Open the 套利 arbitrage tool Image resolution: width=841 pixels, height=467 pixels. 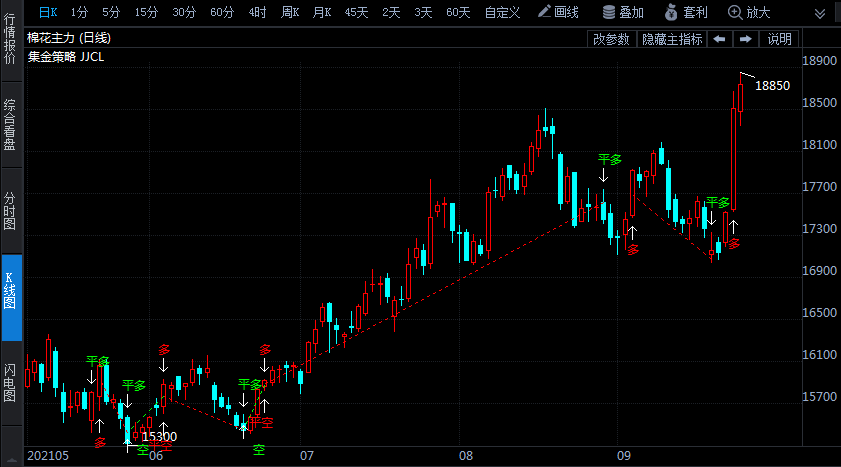[686, 12]
